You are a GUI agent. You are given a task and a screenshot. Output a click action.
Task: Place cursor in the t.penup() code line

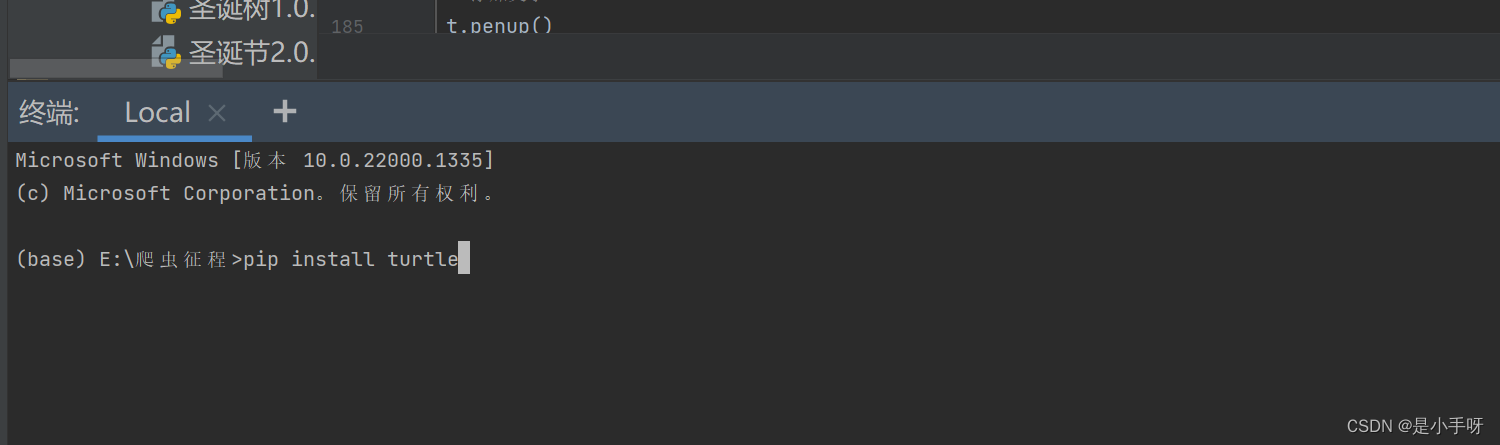[499, 26]
